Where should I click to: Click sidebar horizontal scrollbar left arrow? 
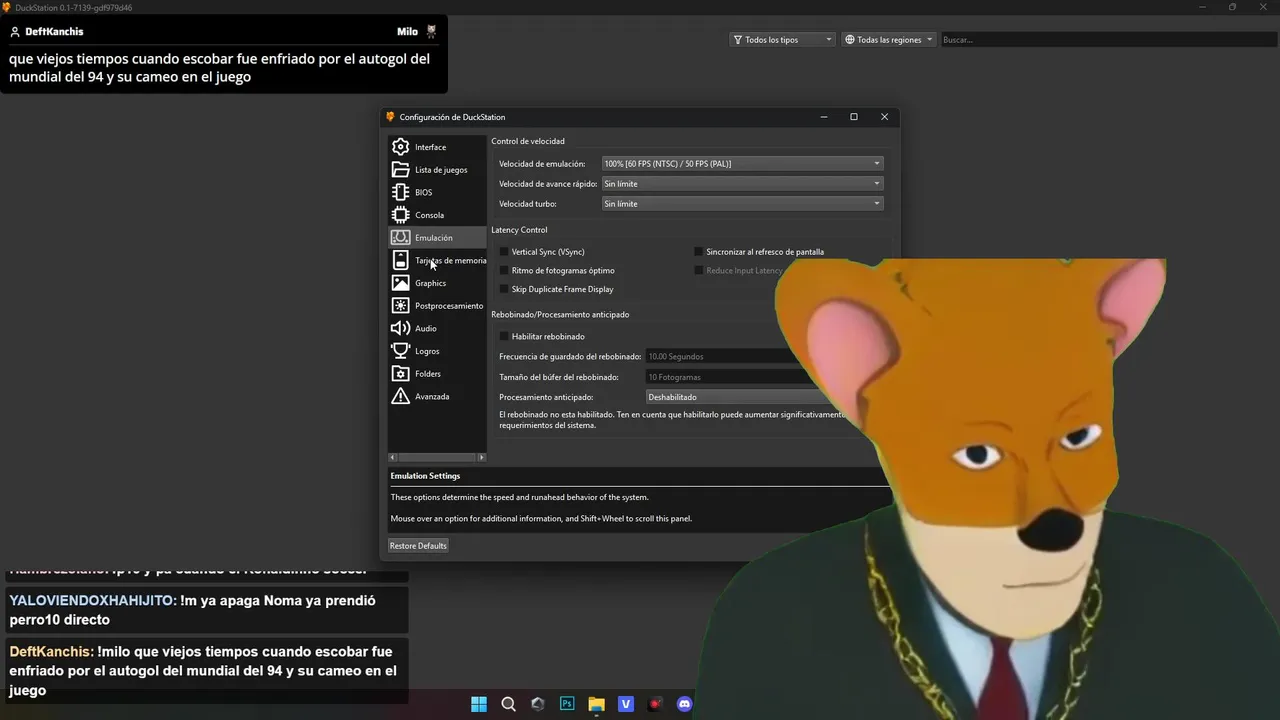(393, 457)
